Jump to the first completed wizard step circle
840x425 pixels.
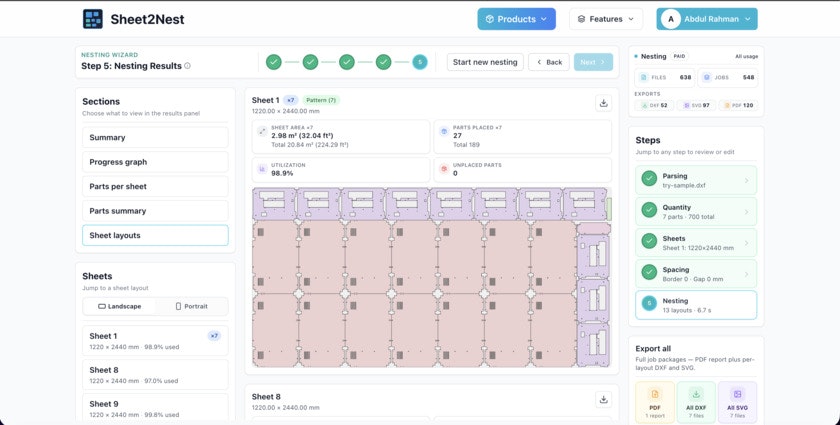274,62
